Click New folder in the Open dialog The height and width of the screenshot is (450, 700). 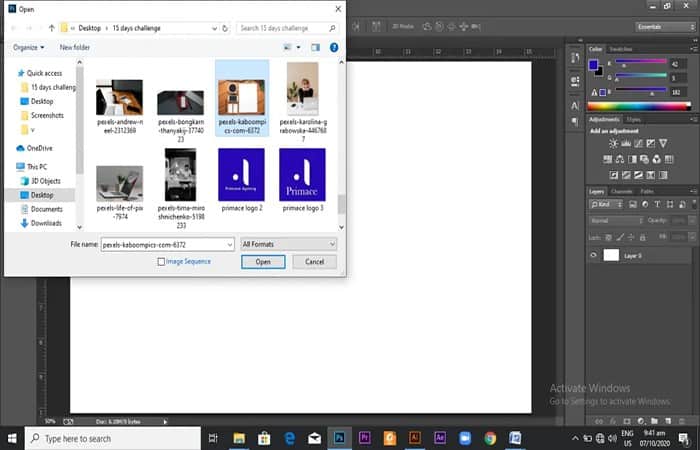(75, 47)
